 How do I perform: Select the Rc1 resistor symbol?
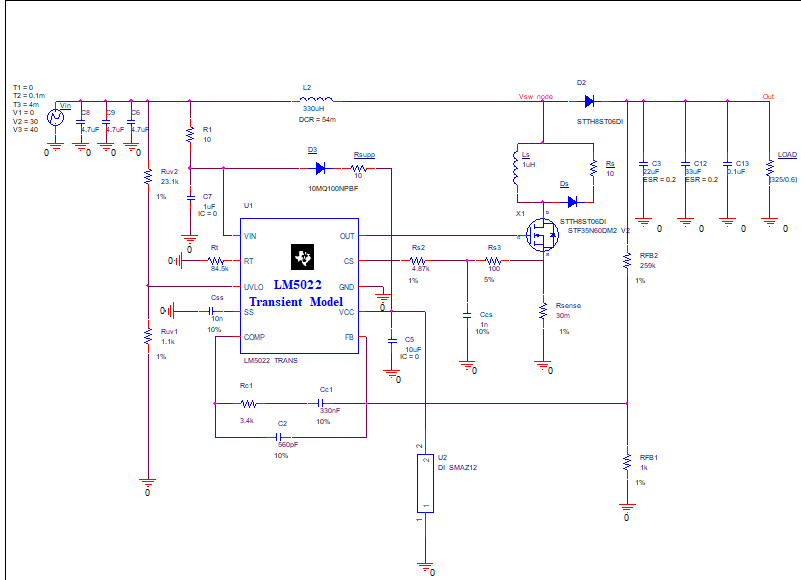coord(249,404)
